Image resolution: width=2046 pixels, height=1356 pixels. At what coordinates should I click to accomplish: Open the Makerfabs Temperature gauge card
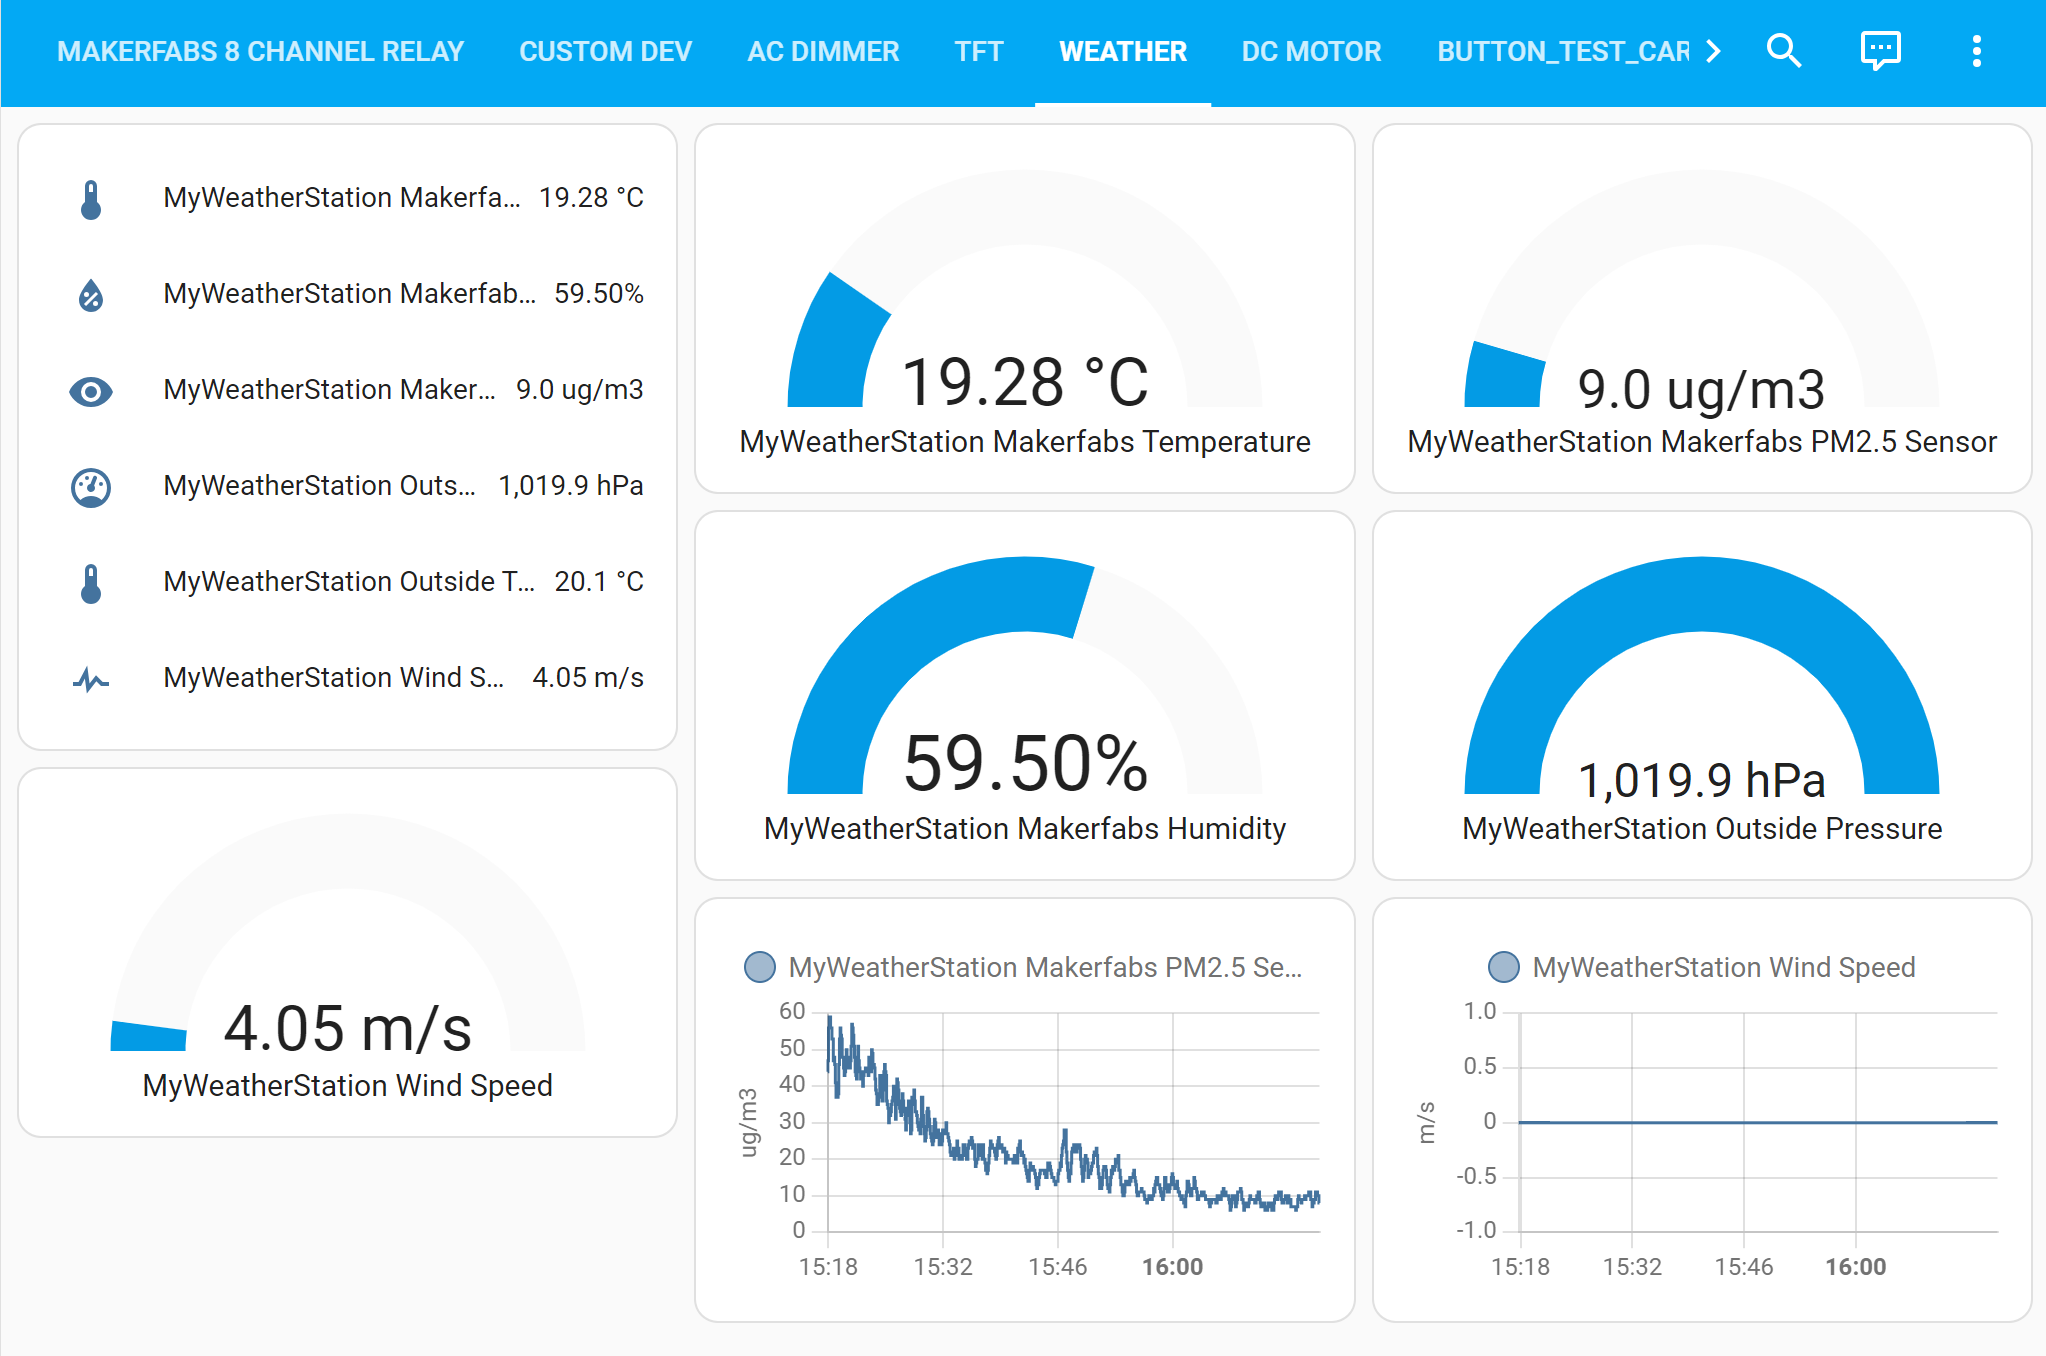click(x=1025, y=309)
